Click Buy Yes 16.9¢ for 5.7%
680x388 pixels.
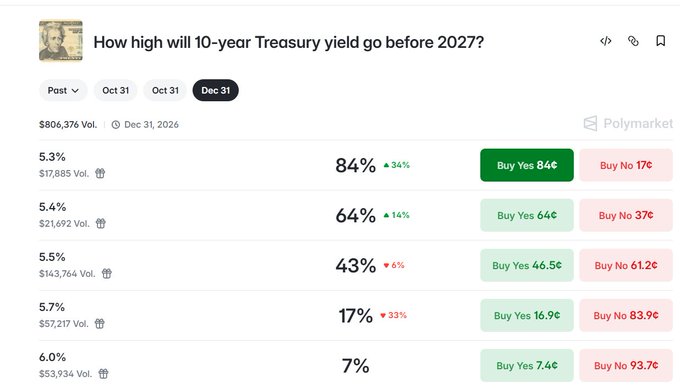click(x=527, y=316)
